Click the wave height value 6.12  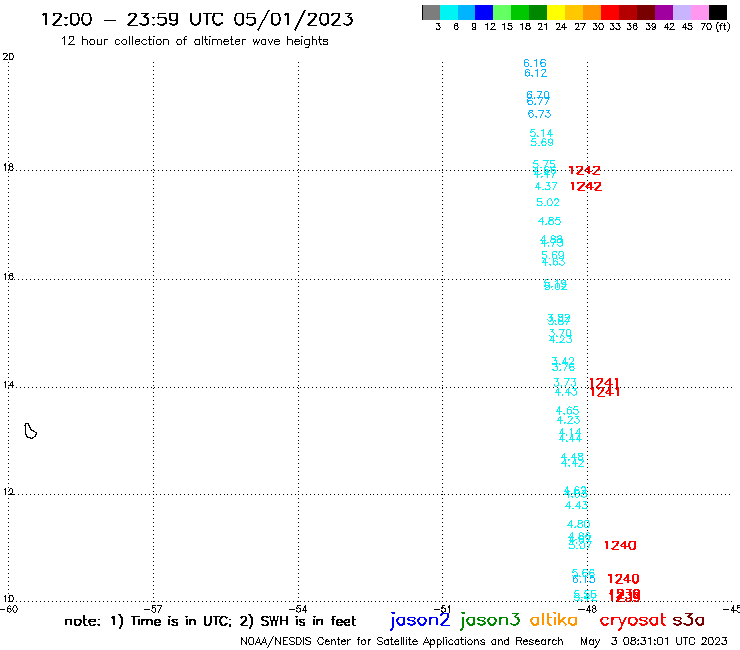pyautogui.click(x=536, y=73)
